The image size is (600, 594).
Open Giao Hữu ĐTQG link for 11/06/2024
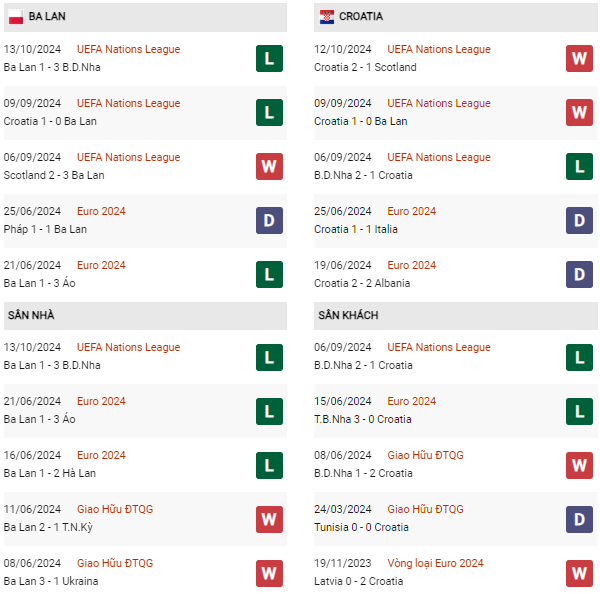115,509
